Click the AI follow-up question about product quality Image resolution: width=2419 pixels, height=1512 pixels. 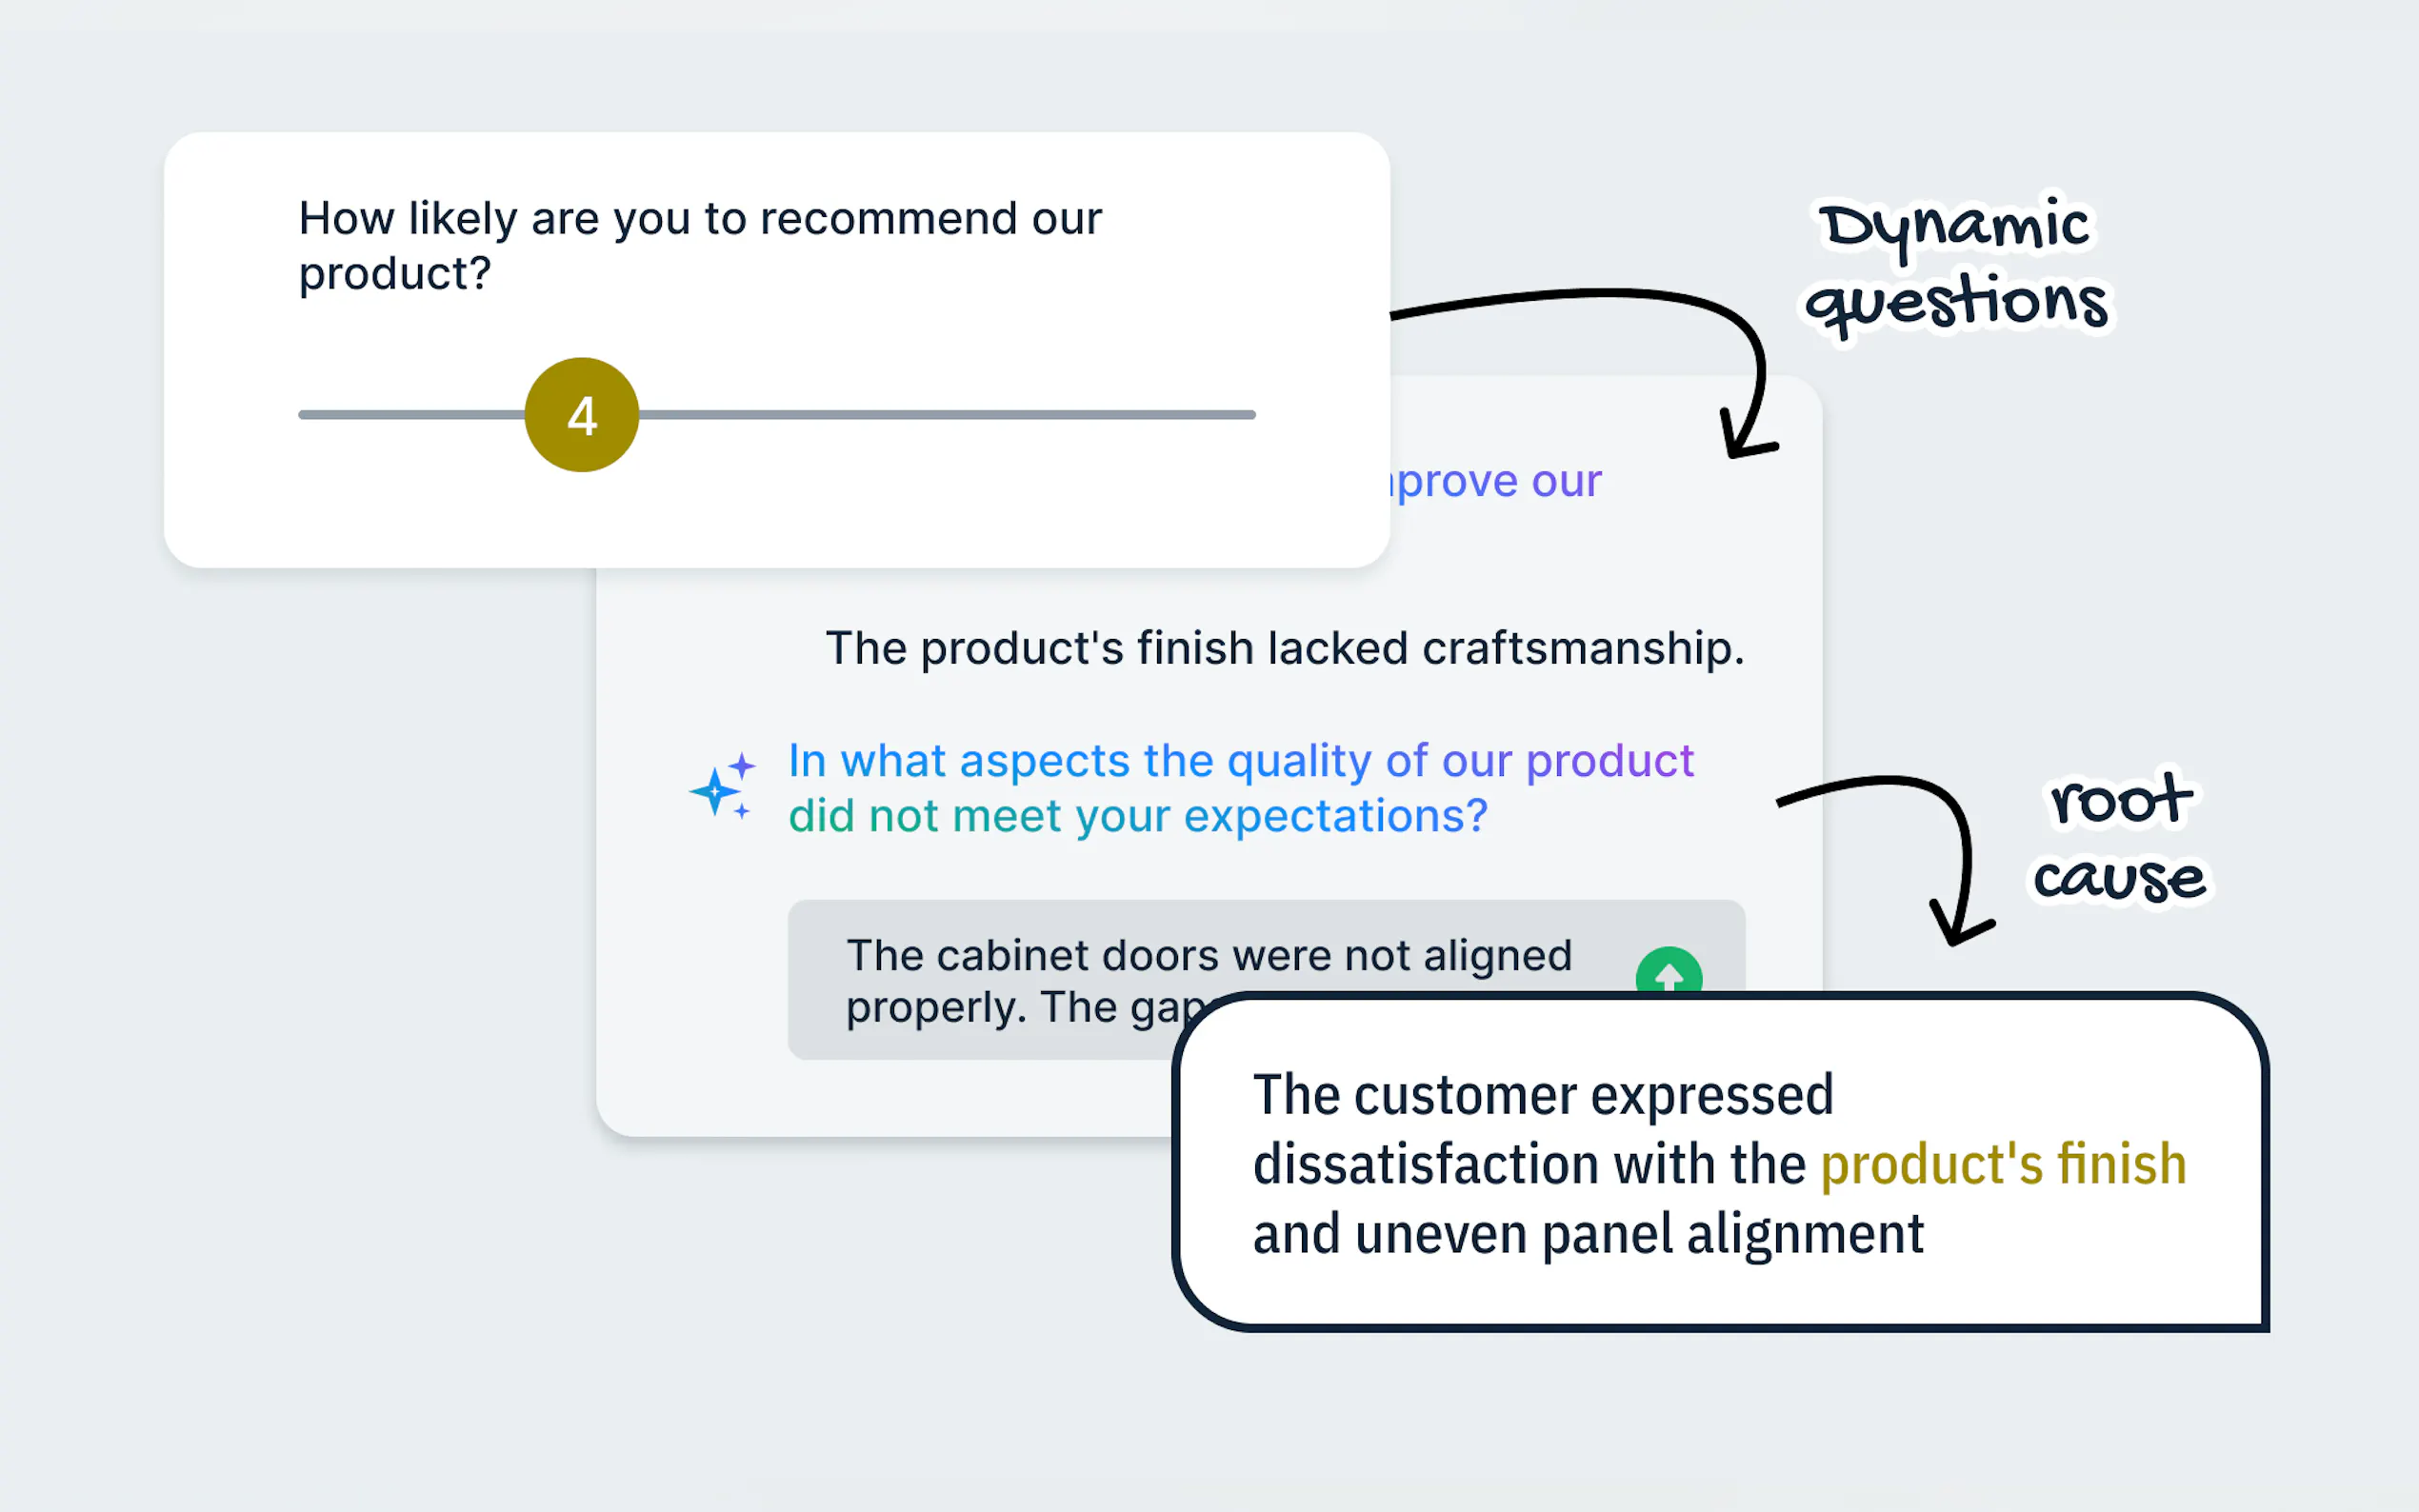click(1240, 761)
